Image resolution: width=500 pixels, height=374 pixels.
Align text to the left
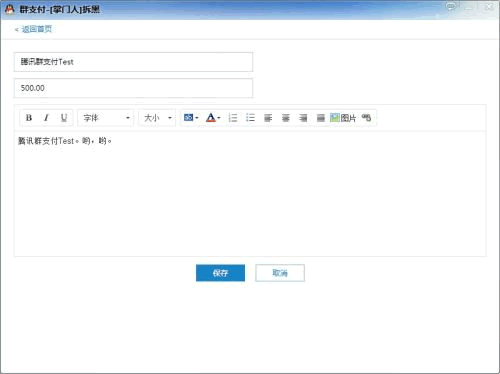pyautogui.click(x=268, y=118)
